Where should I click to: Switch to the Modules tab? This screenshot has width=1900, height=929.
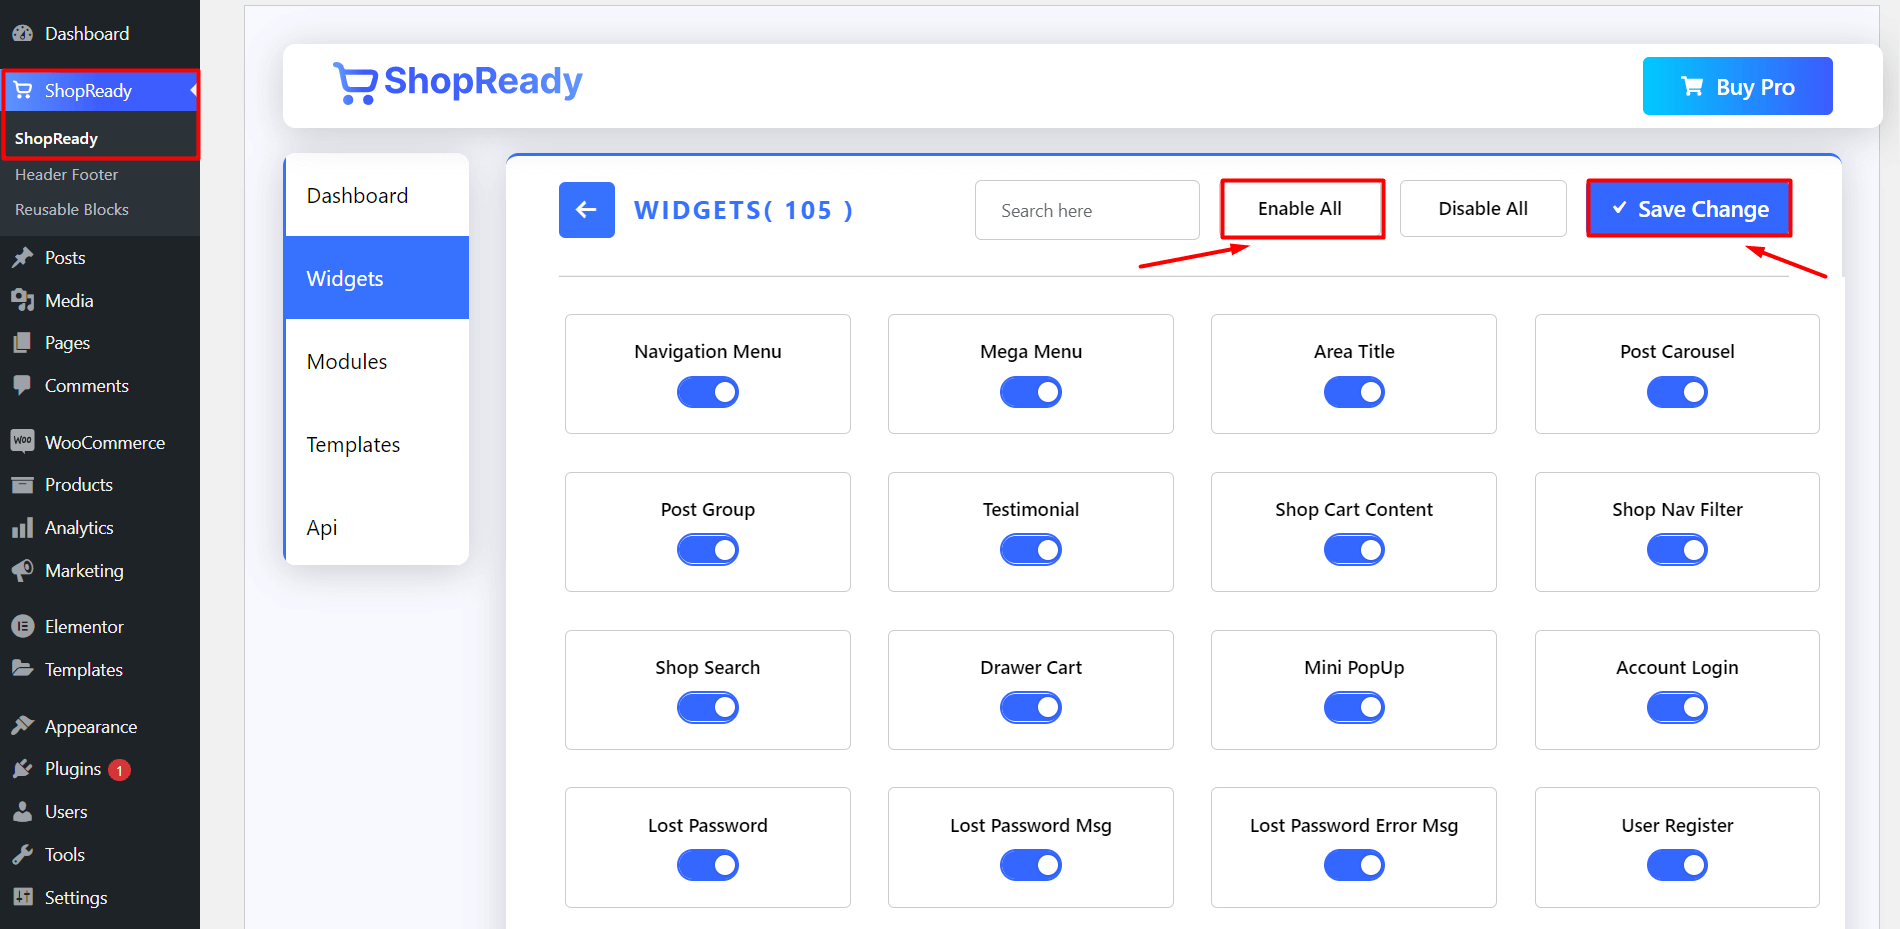pyautogui.click(x=377, y=361)
